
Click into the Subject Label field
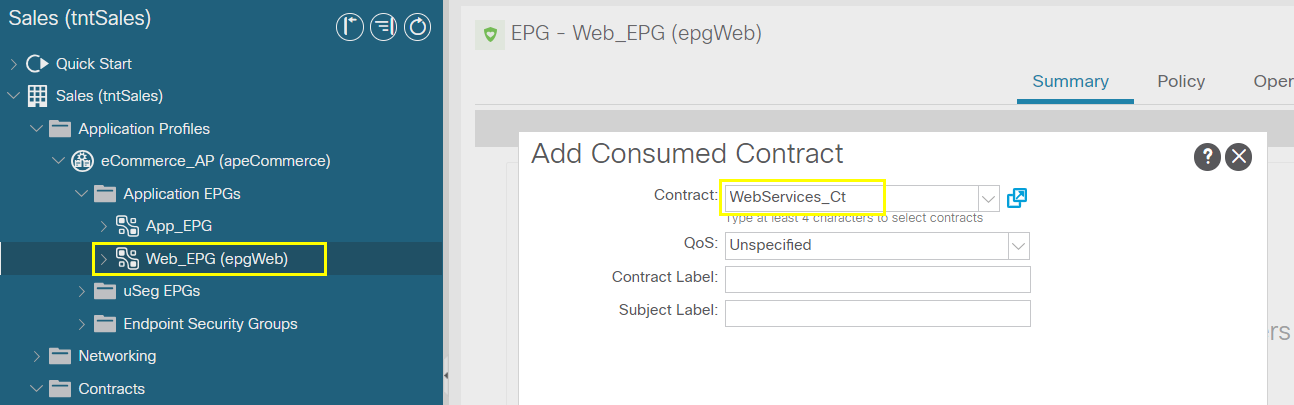(x=877, y=313)
